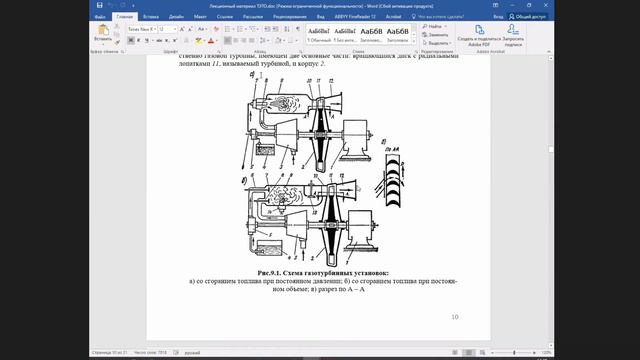The image size is (640, 360).
Task: Switch to Вставка tab
Action: [x=151, y=17]
